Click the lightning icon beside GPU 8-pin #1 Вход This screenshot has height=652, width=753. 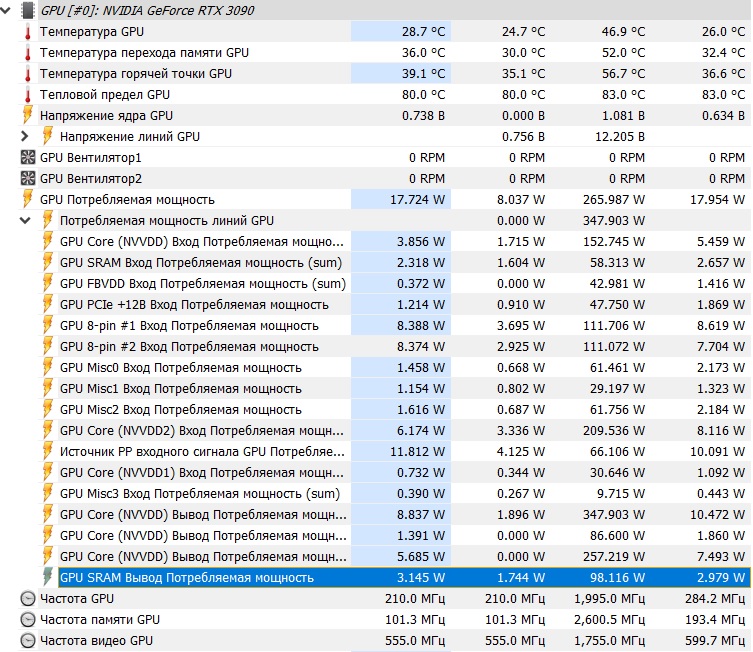48,326
